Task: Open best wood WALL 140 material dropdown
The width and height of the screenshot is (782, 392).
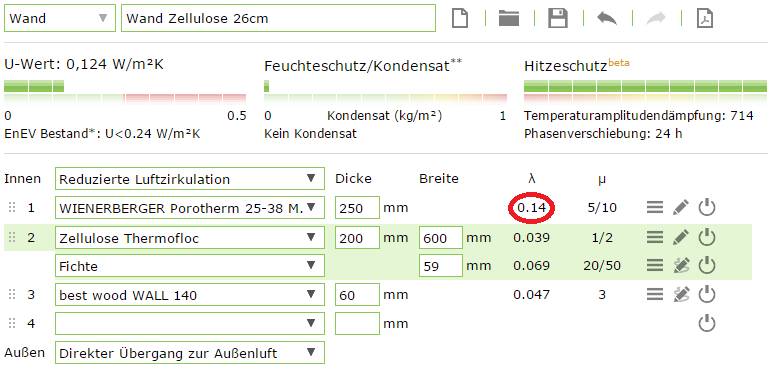Action: [190, 294]
